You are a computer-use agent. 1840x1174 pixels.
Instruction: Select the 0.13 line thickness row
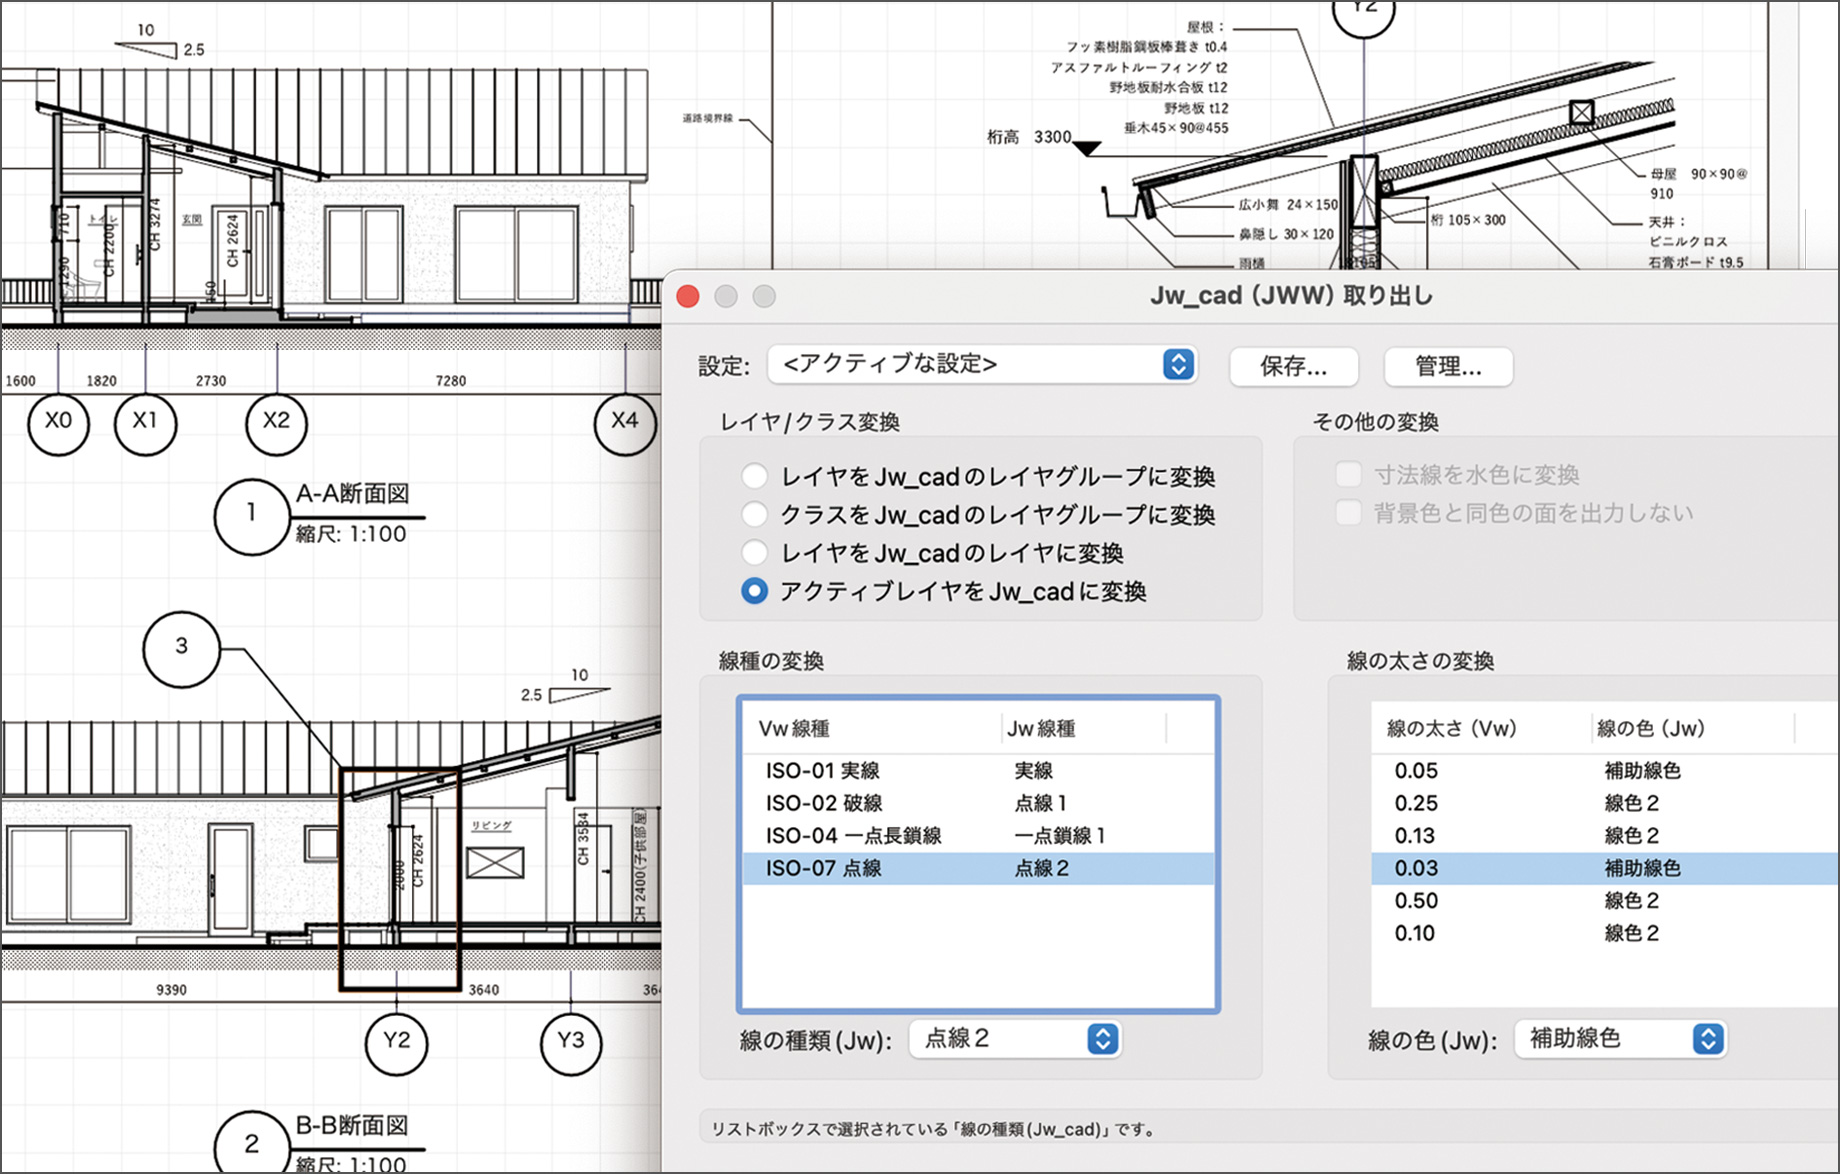pos(1605,836)
